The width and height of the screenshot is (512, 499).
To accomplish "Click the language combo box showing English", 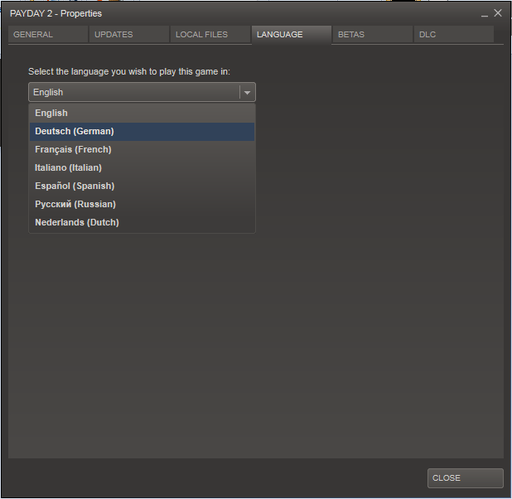I will (x=142, y=92).
